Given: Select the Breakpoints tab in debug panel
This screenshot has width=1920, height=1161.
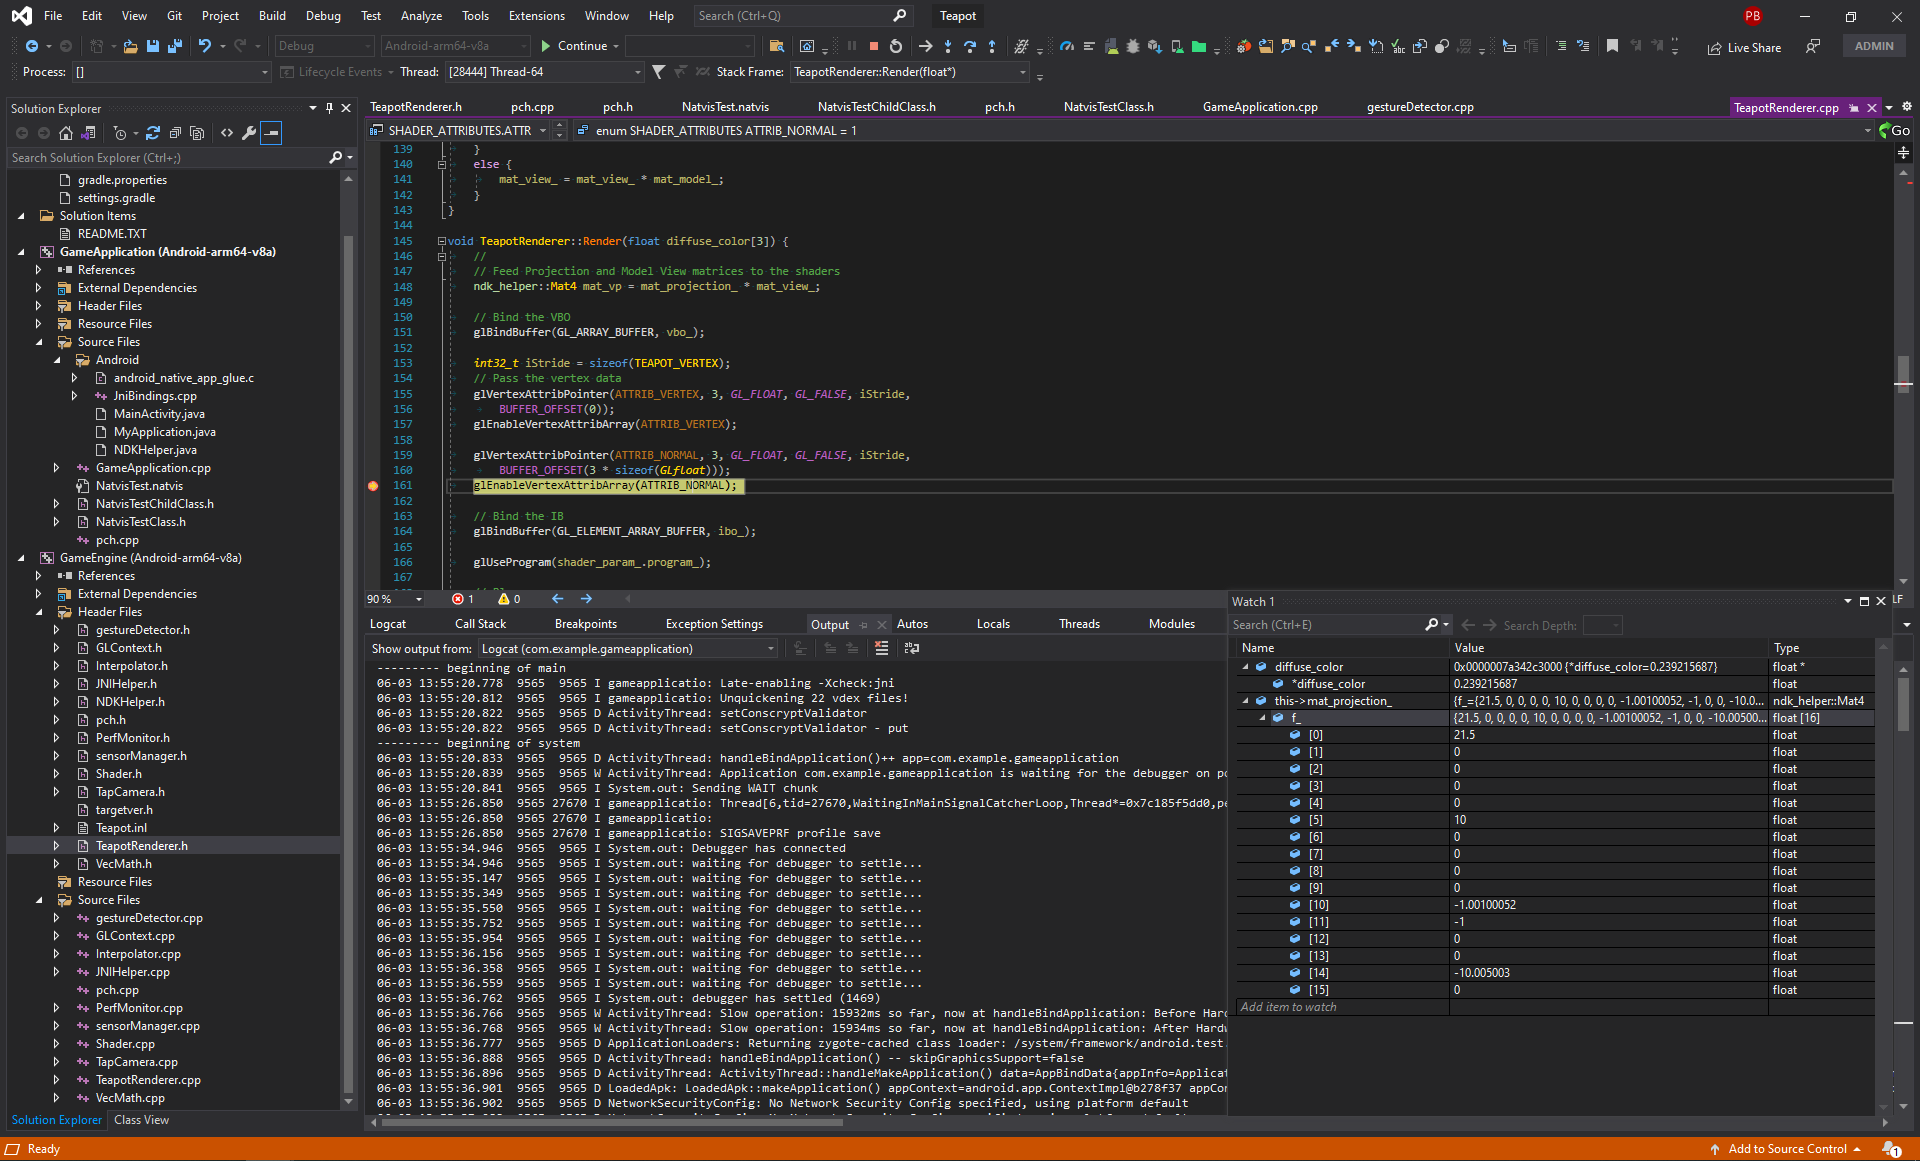Looking at the screenshot, I should 575,626.
